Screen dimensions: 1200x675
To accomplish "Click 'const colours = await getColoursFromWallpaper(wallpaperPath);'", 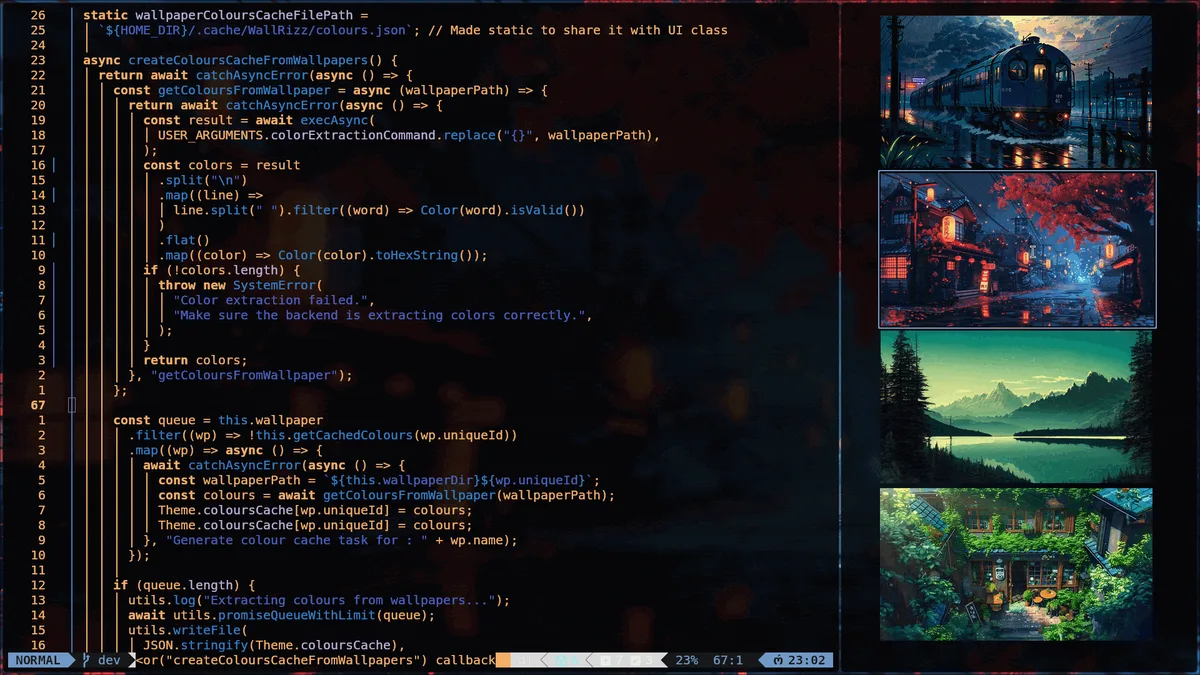I will 387,495.
